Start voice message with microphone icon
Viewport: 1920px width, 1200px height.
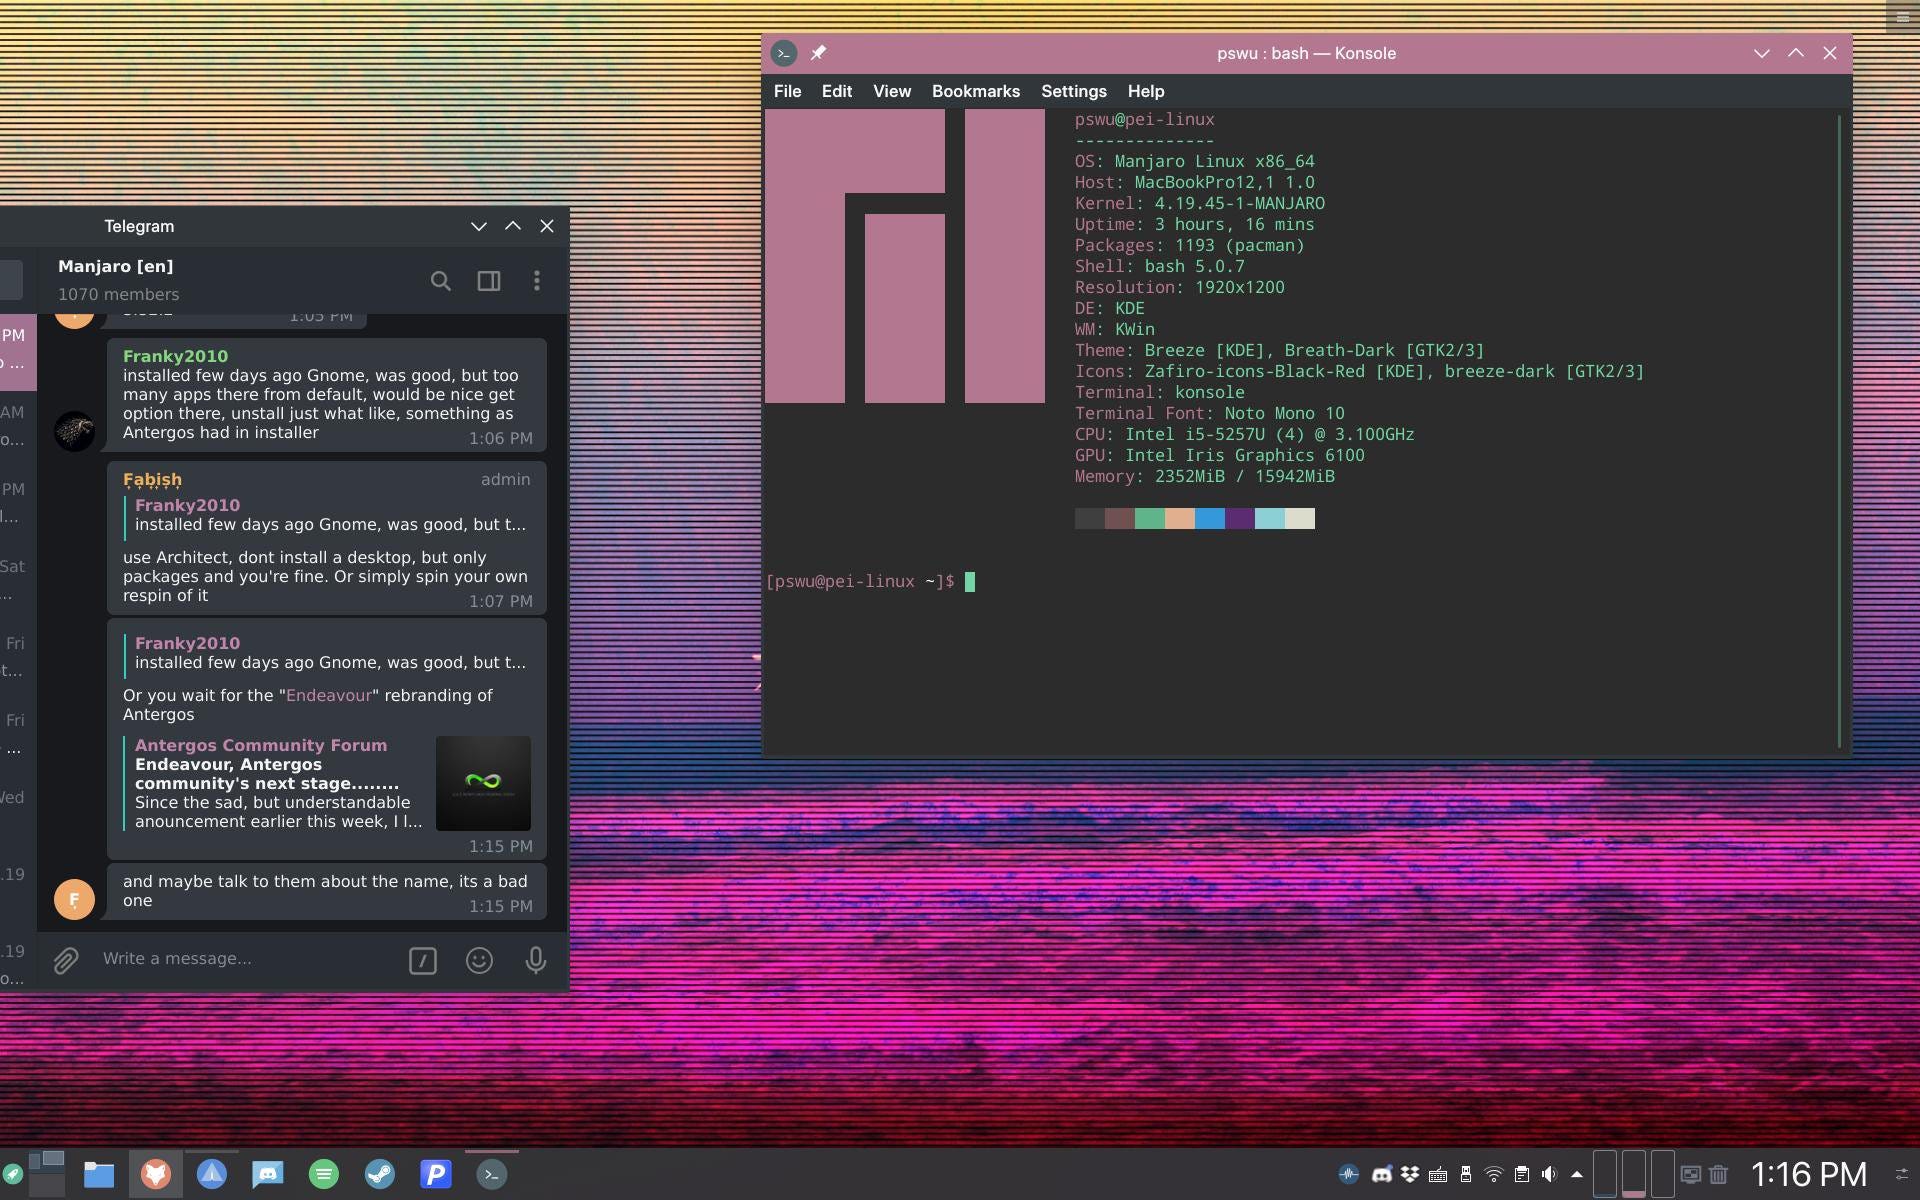(x=536, y=960)
